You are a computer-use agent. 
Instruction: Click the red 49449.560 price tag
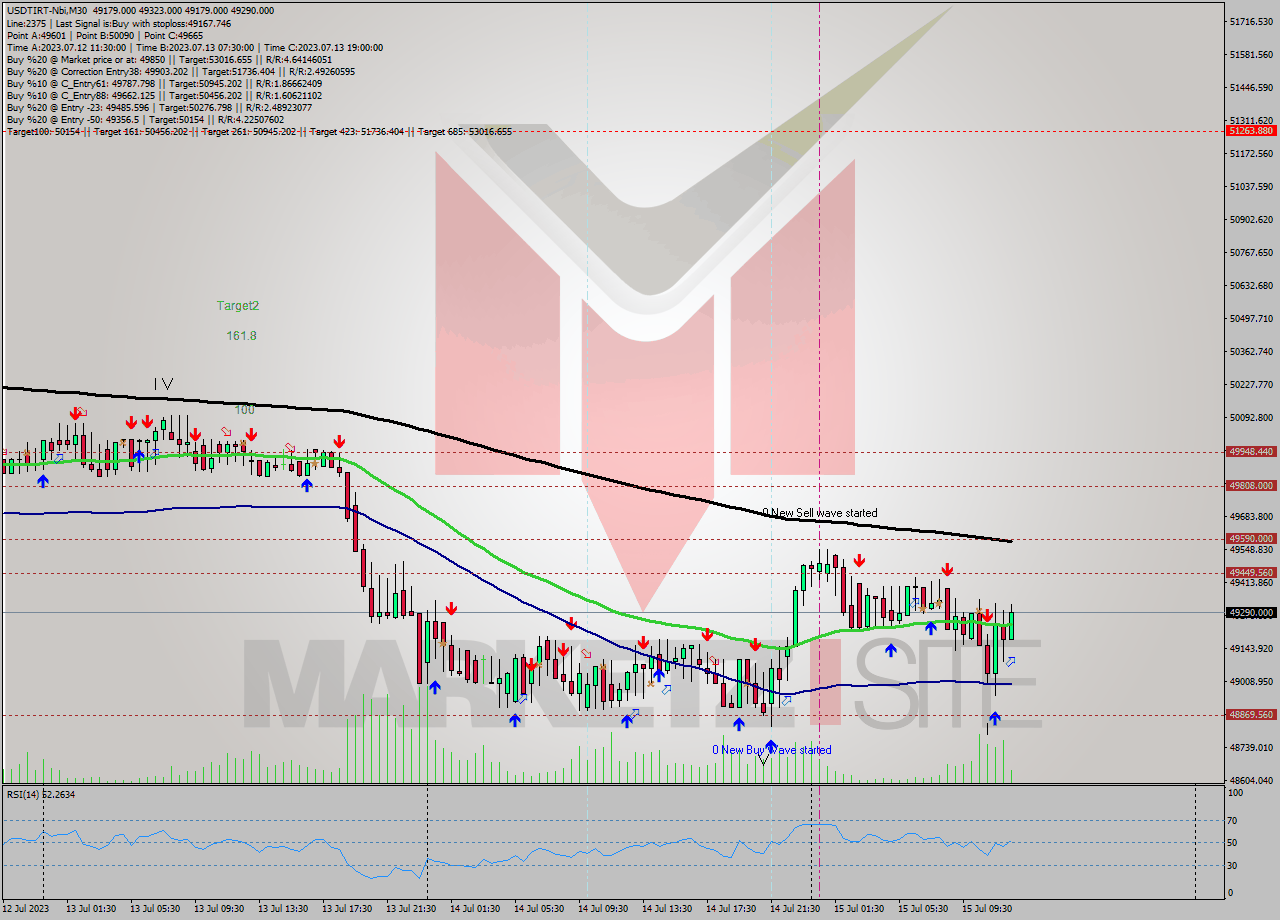click(x=1251, y=572)
